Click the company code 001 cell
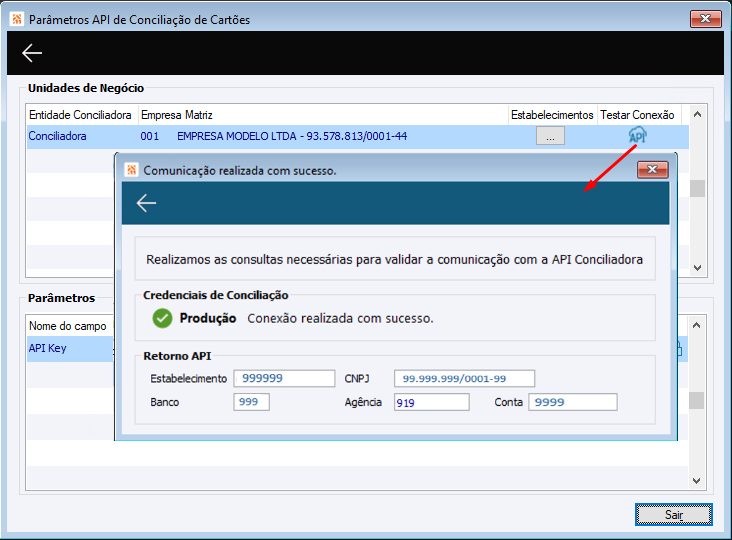This screenshot has height=540, width=732. click(x=149, y=136)
